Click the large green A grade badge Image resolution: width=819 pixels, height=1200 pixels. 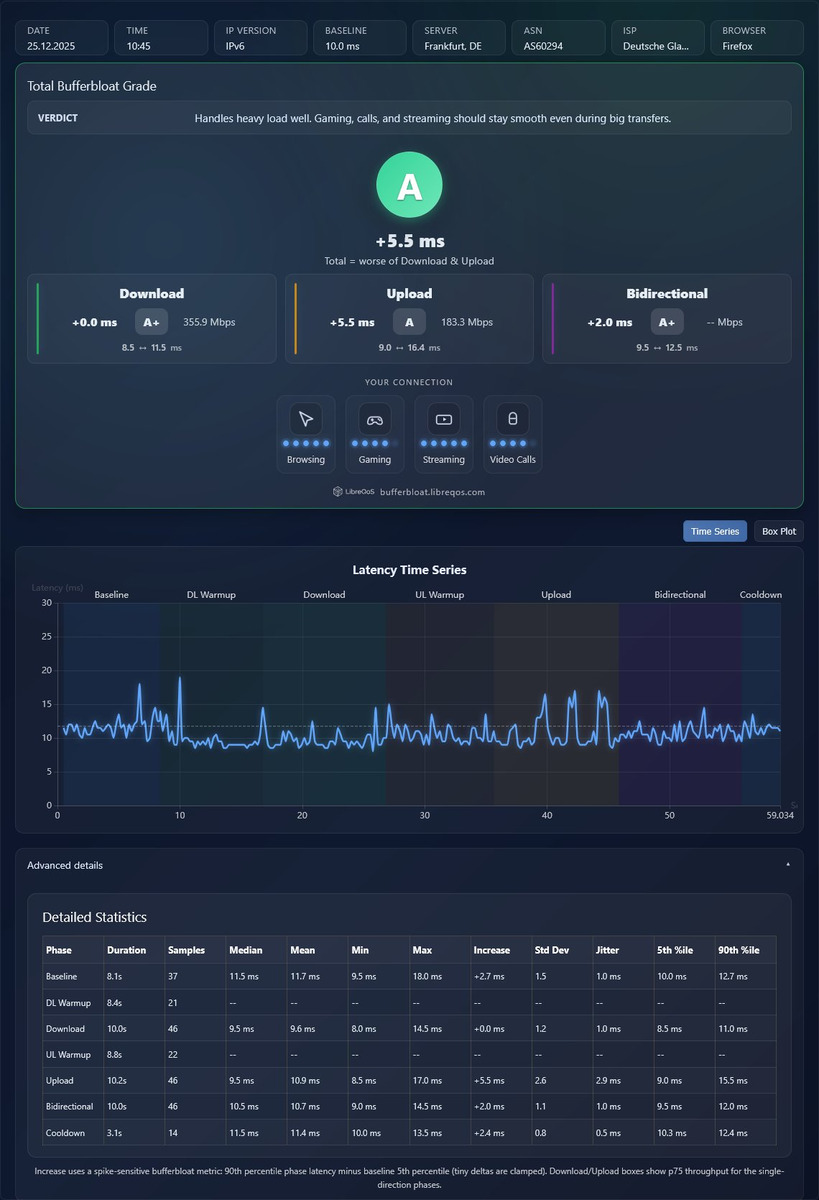[409, 185]
